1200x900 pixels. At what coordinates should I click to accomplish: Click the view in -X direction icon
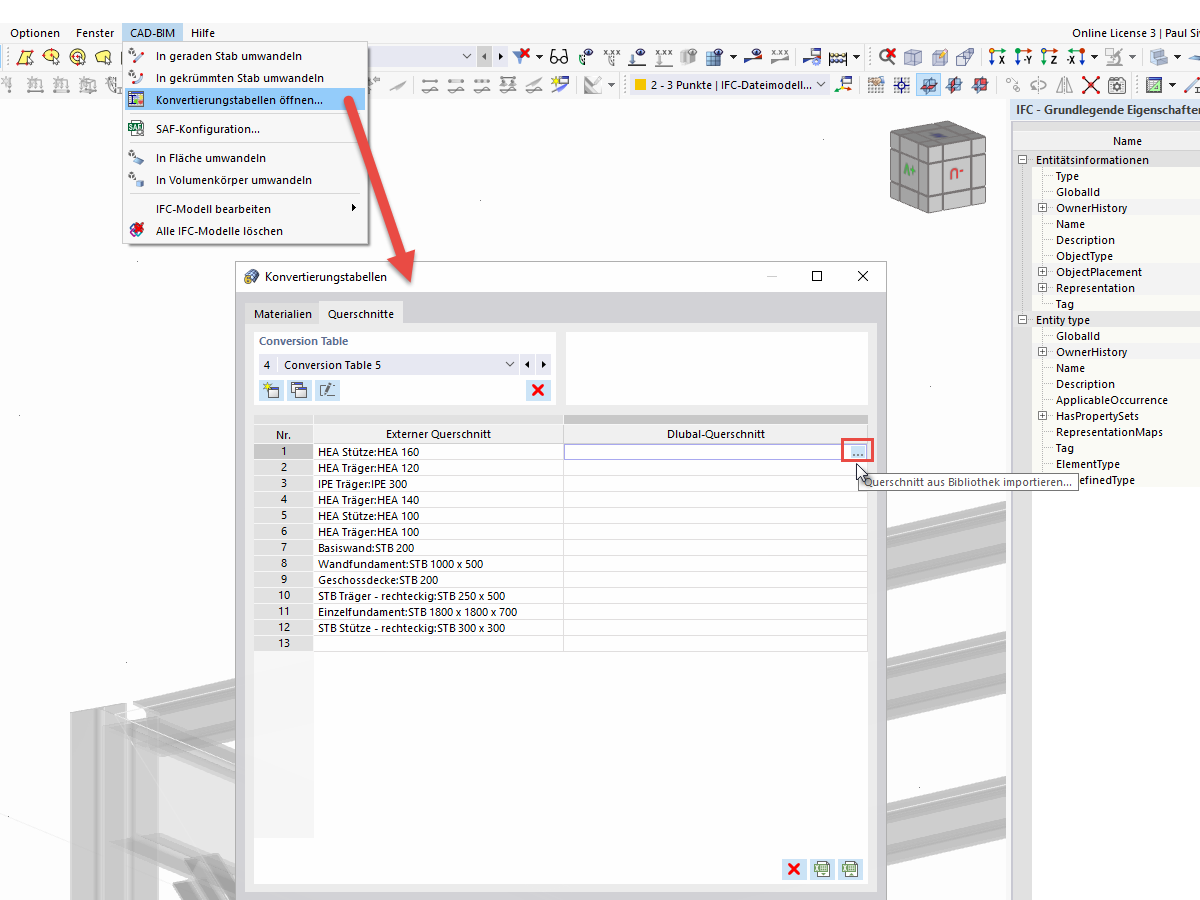tap(1076, 56)
